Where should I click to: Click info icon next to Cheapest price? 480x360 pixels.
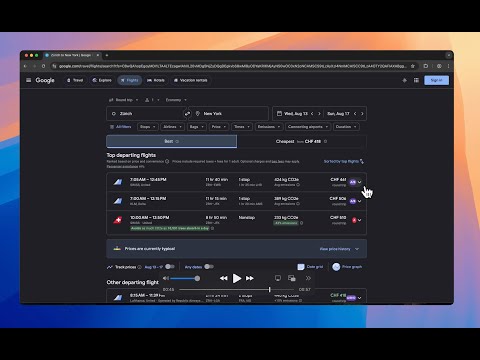tap(325, 142)
